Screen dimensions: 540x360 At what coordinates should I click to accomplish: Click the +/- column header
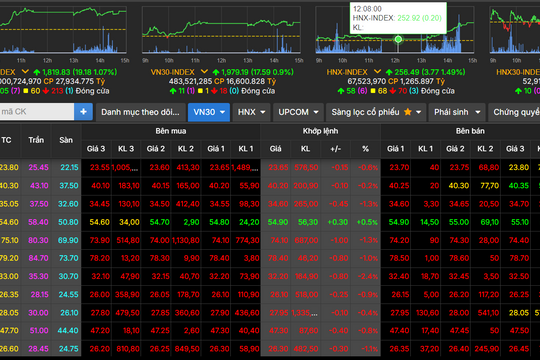(335, 149)
